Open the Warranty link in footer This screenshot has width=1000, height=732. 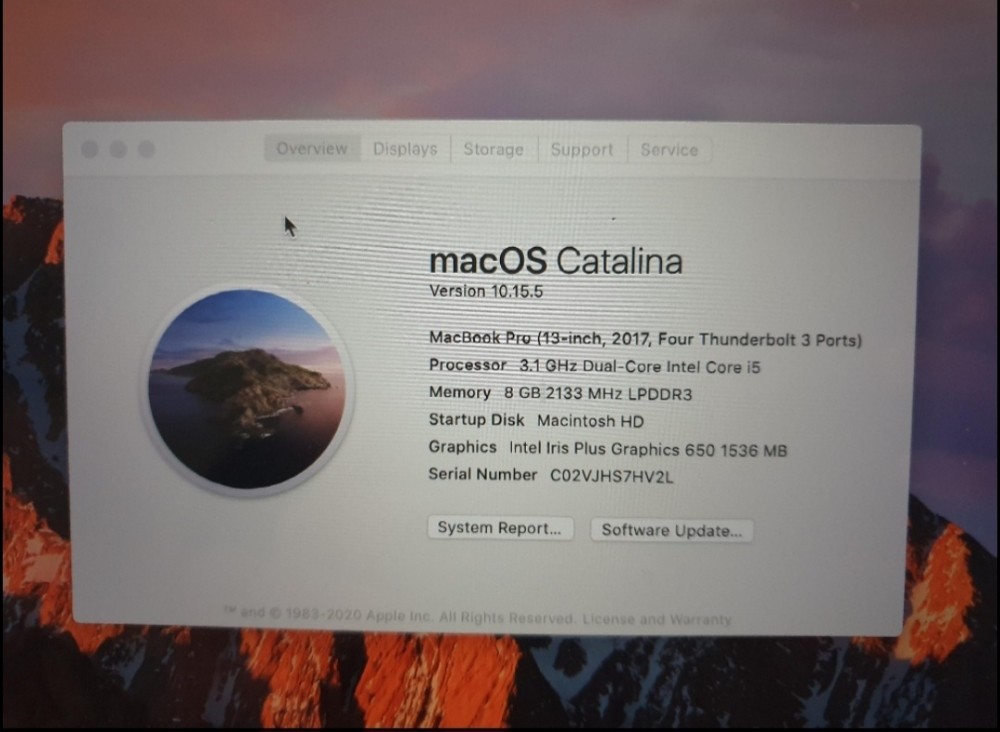[700, 619]
